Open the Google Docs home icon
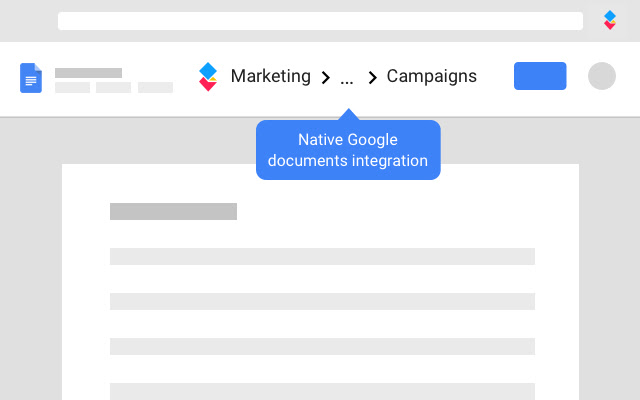Screen dimensions: 640x400 31,78
